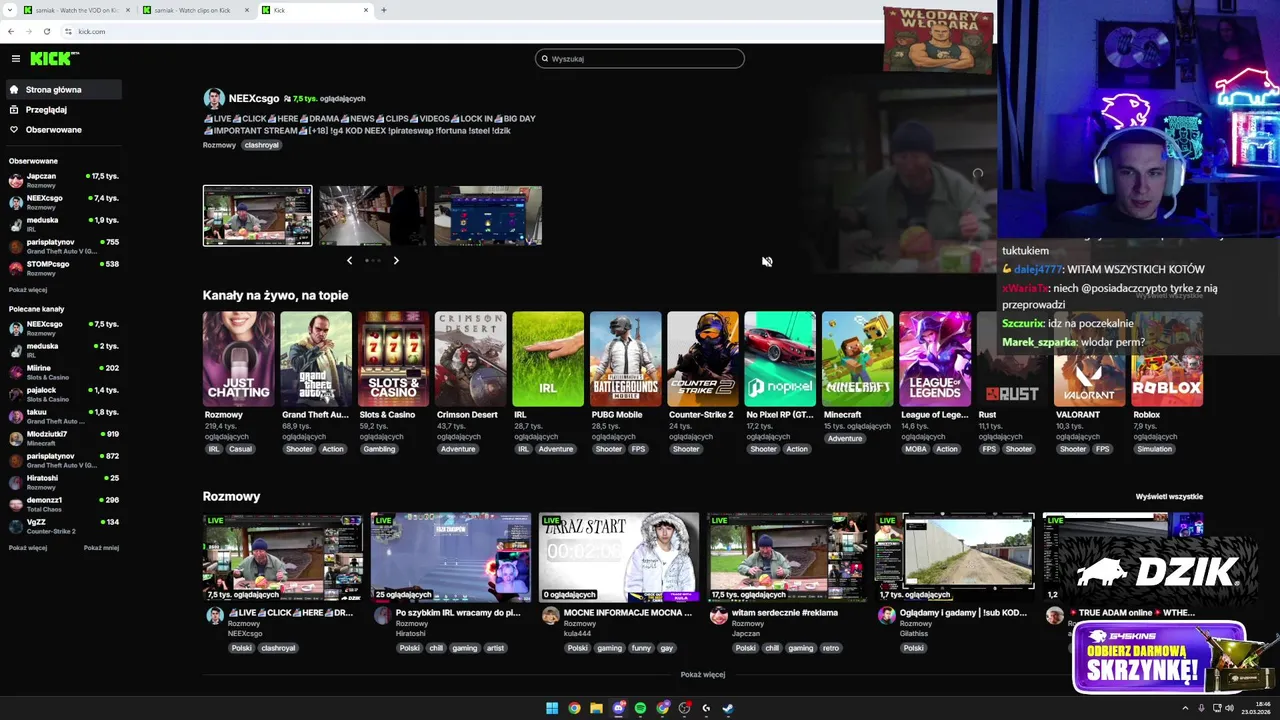Click kula444 avatar under the stream card

(x=551, y=615)
